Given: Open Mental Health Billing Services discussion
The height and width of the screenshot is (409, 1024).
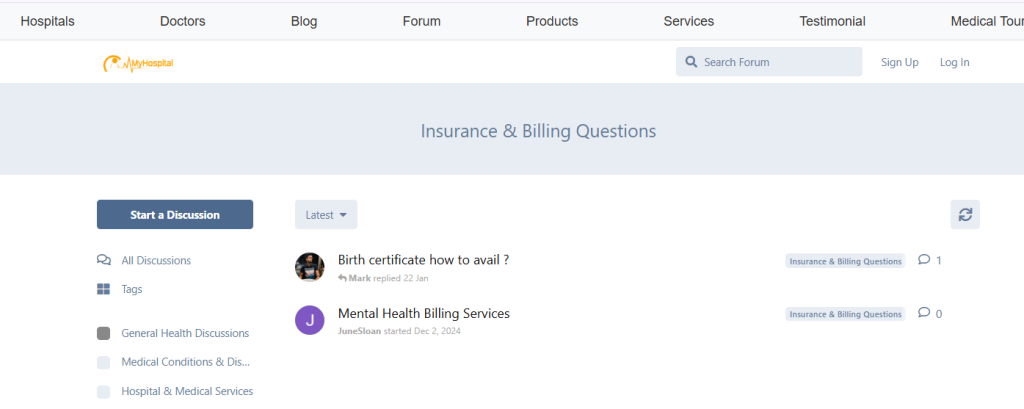Looking at the screenshot, I should click(x=424, y=313).
